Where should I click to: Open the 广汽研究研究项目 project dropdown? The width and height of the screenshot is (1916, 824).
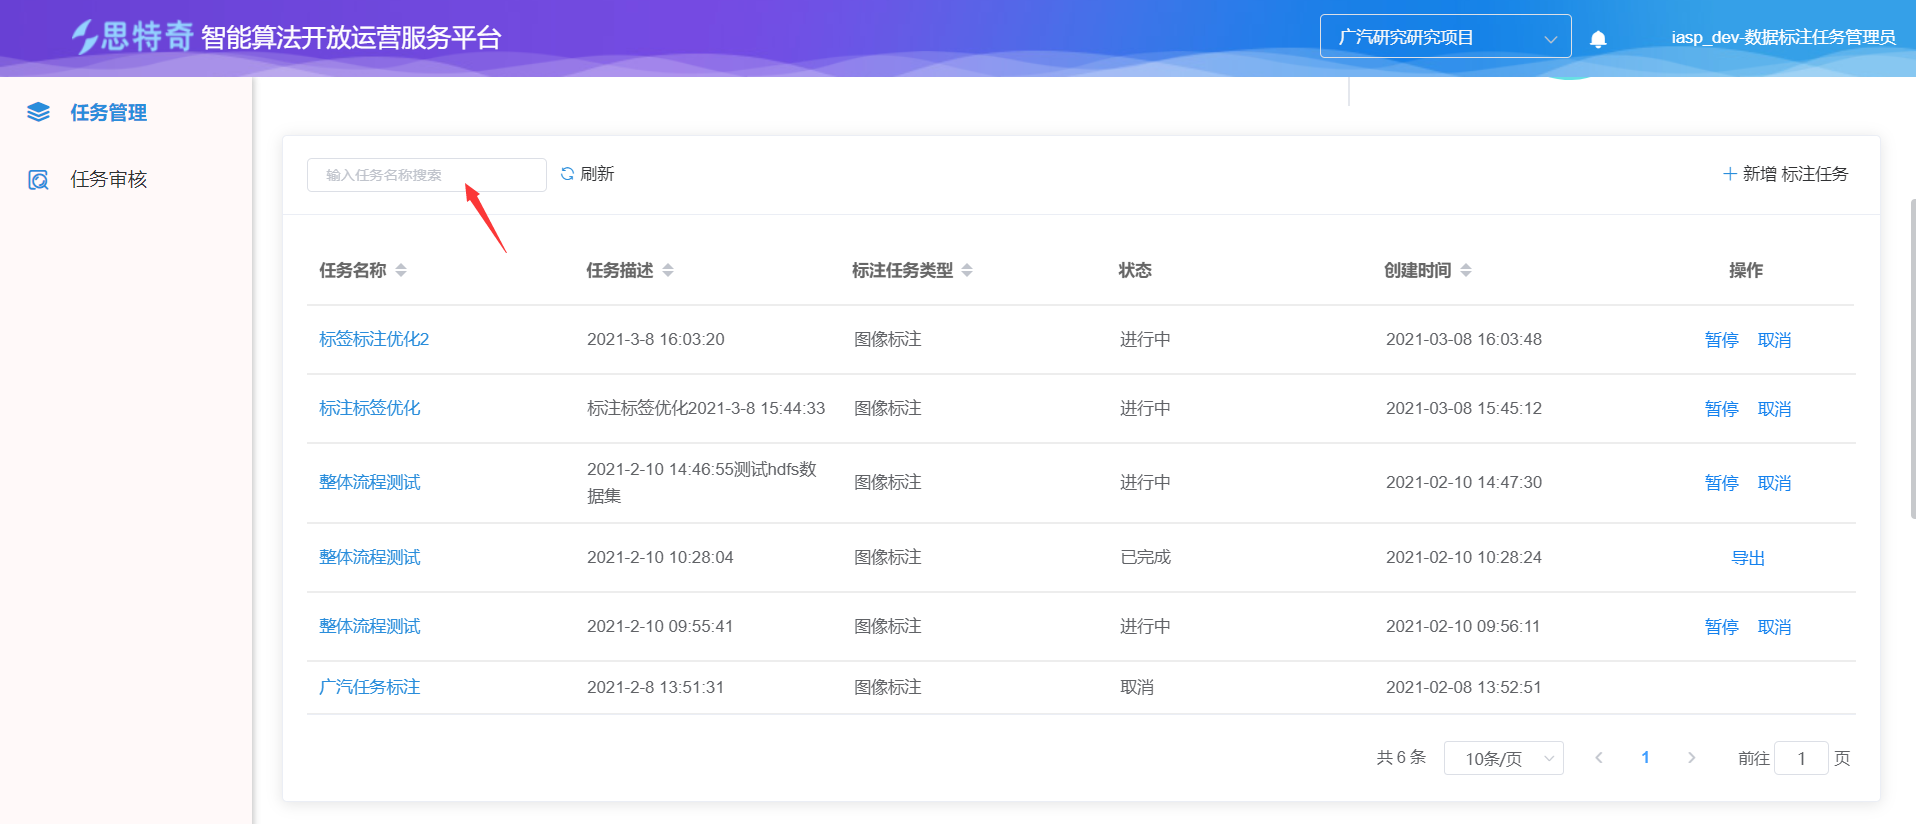point(1446,36)
